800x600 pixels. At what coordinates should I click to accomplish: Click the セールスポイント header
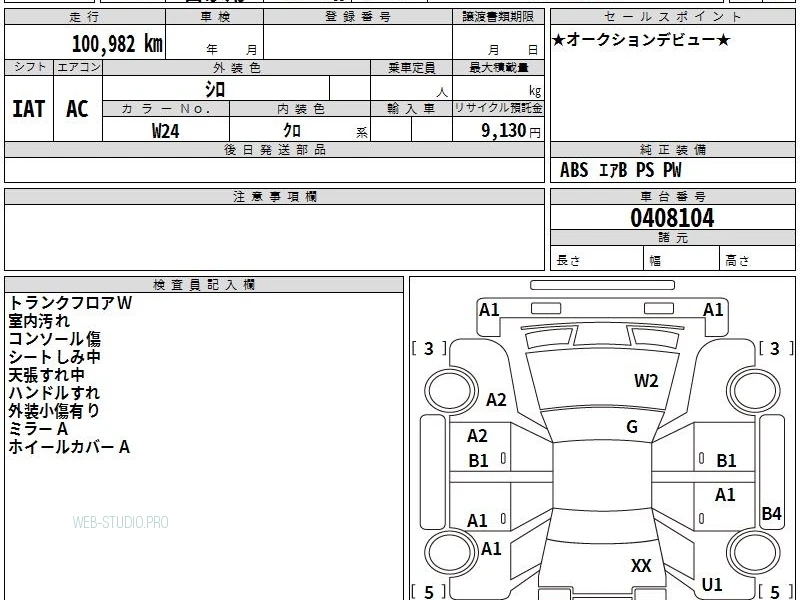672,17
